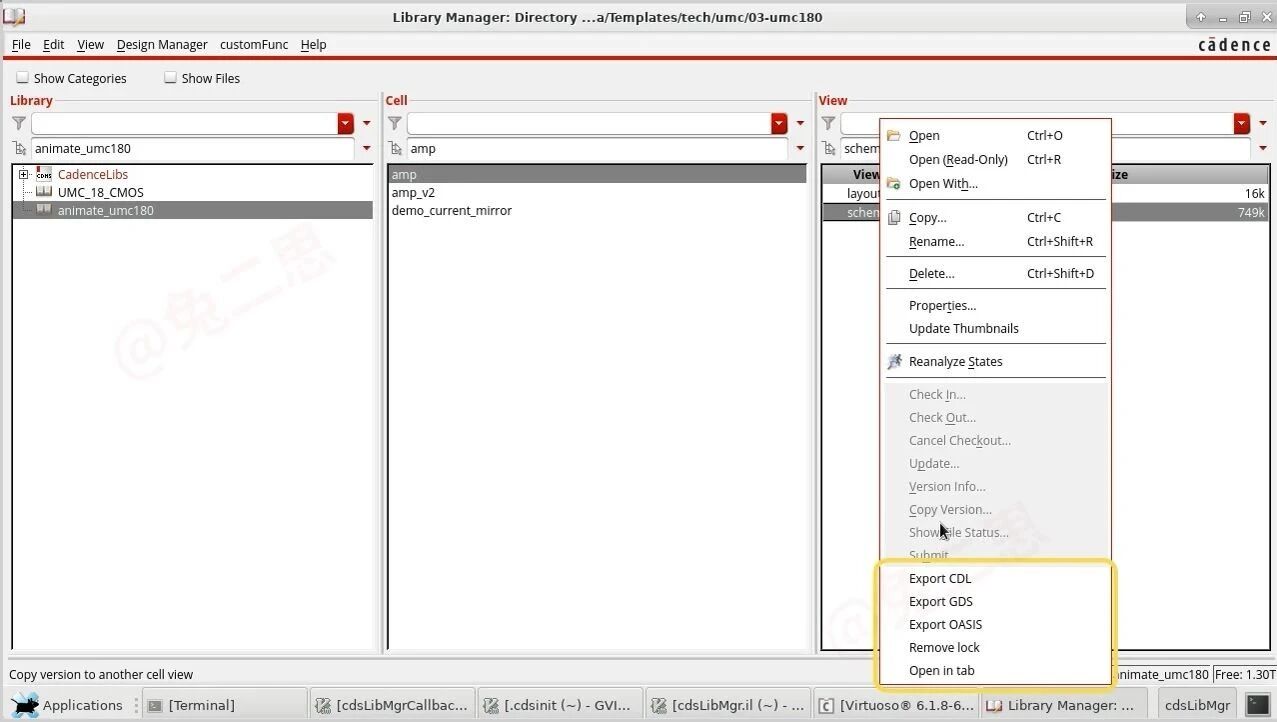Image resolution: width=1277 pixels, height=722 pixels.
Task: Click the Library Manager title bar icon
Action: click(x=14, y=16)
